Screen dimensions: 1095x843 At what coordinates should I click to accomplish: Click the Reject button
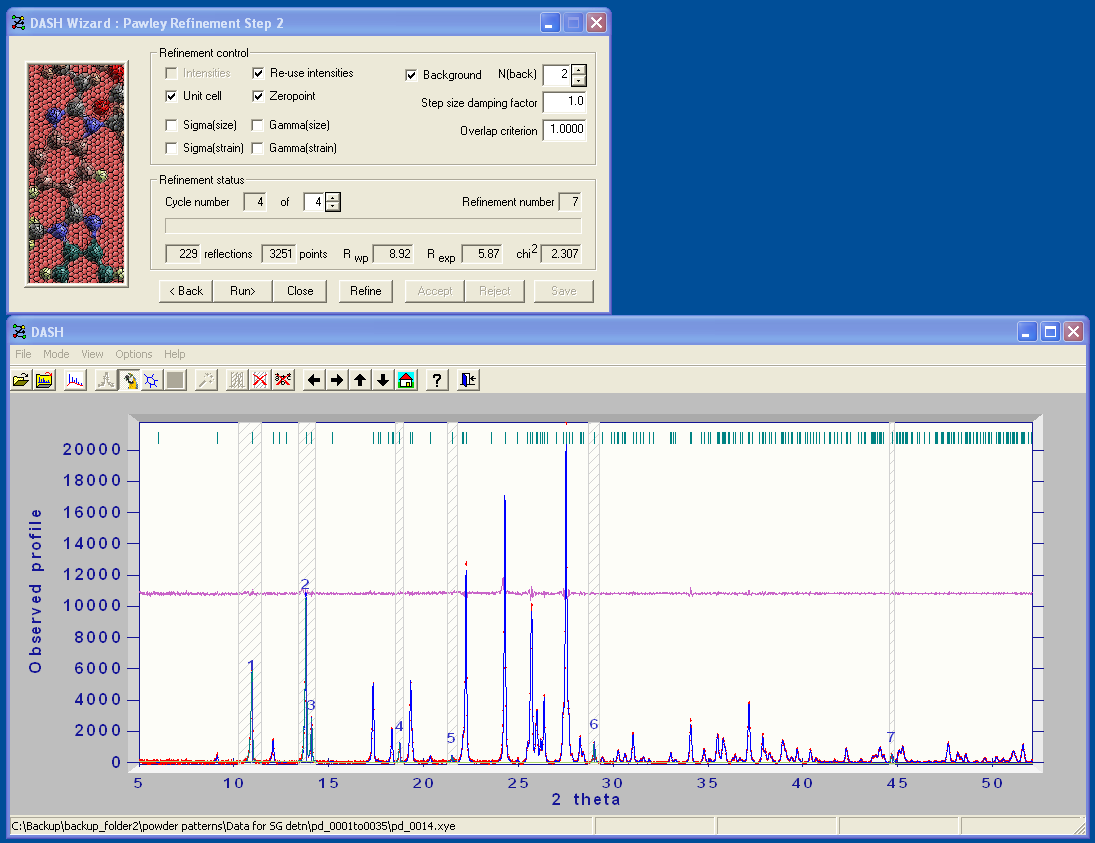coord(494,291)
